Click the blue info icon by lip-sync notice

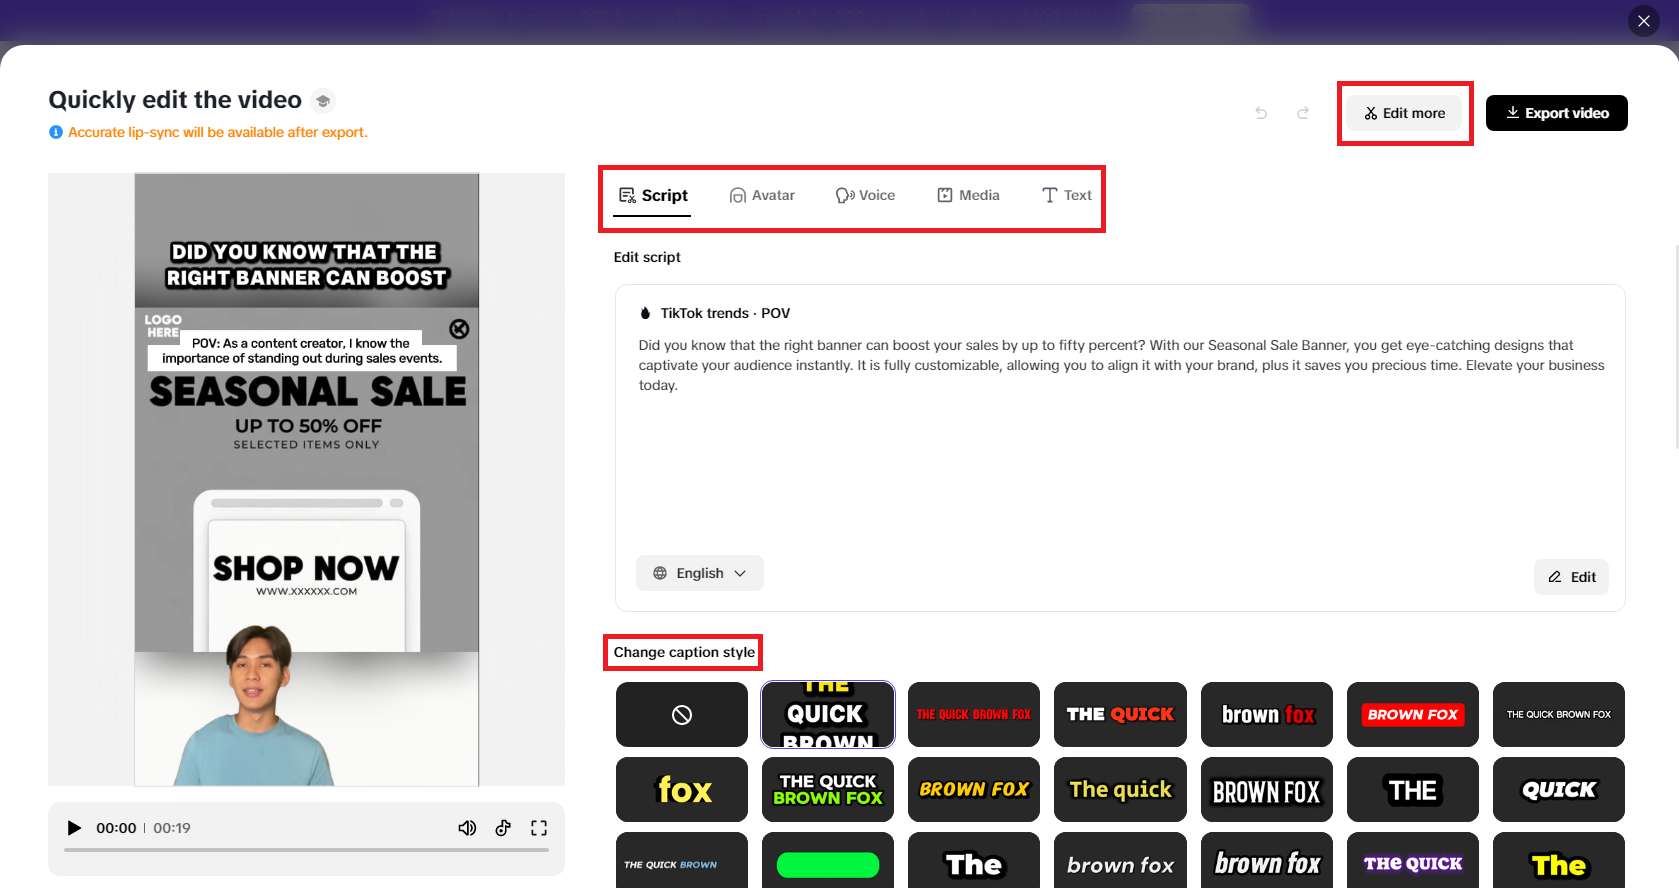coord(56,132)
